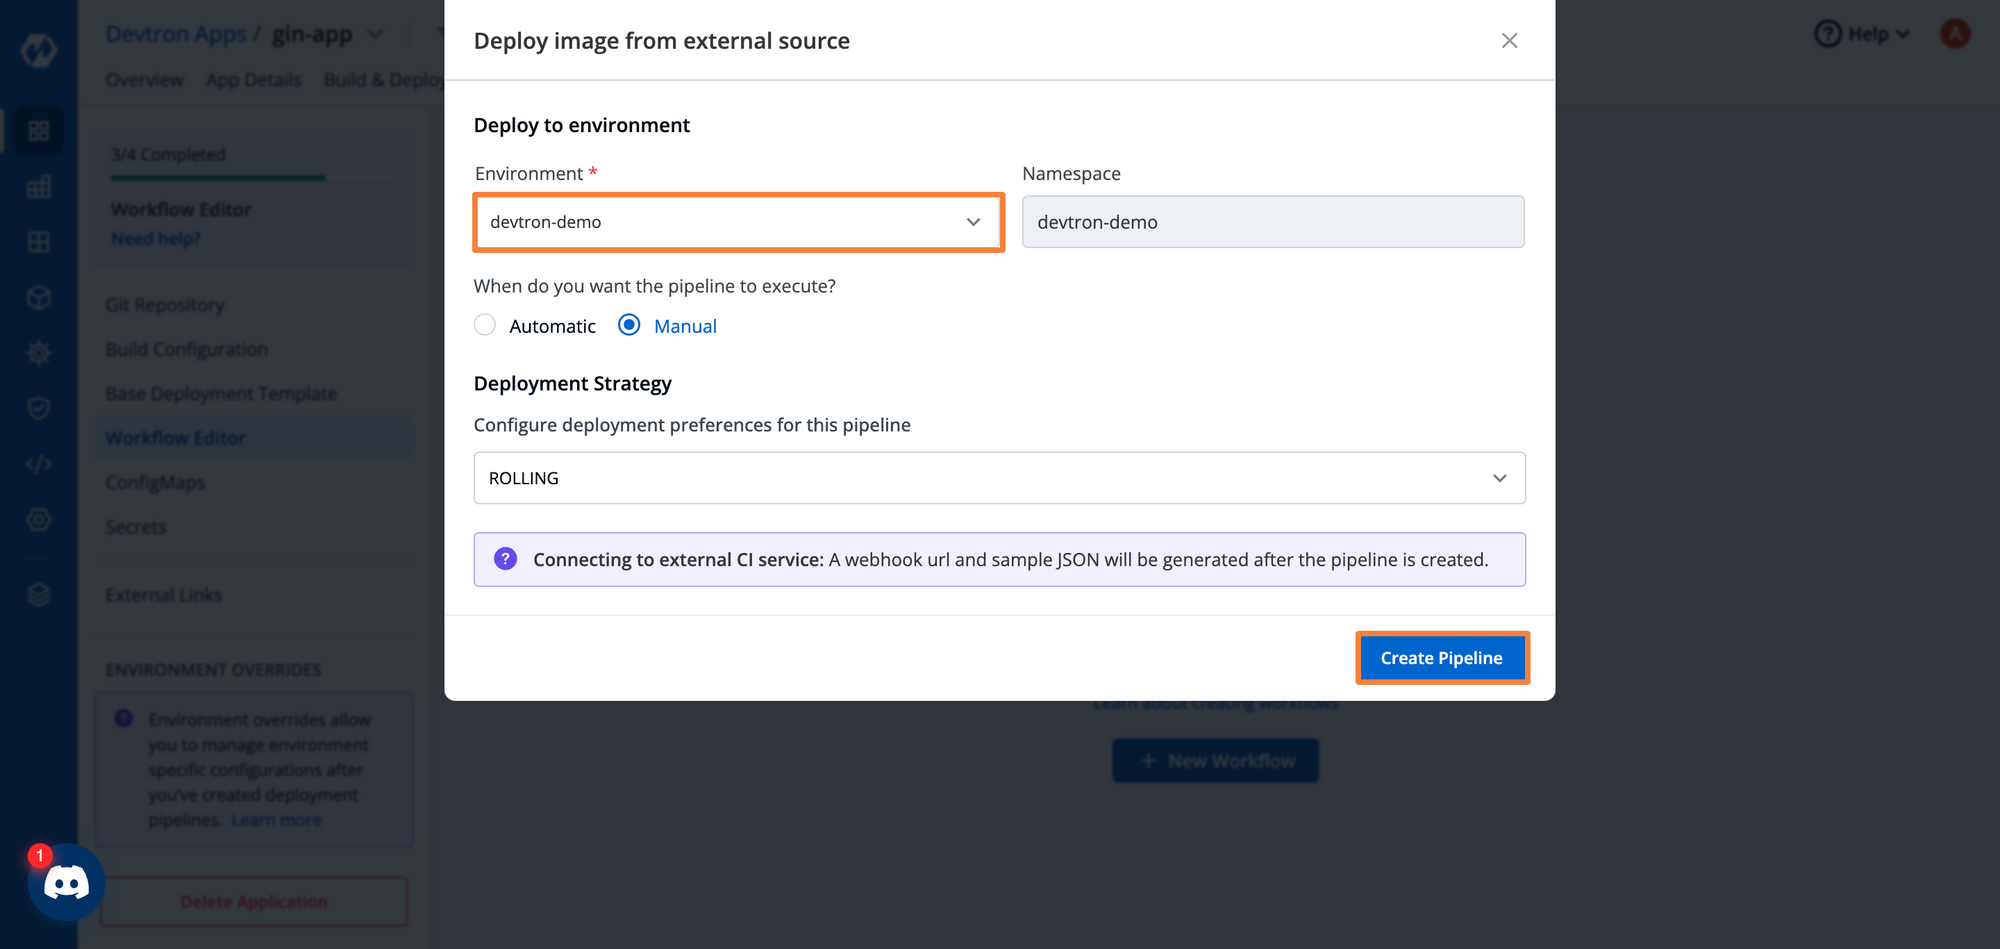Open Git Repository configuration item
Viewport: 2000px width, 949px height.
tap(165, 305)
